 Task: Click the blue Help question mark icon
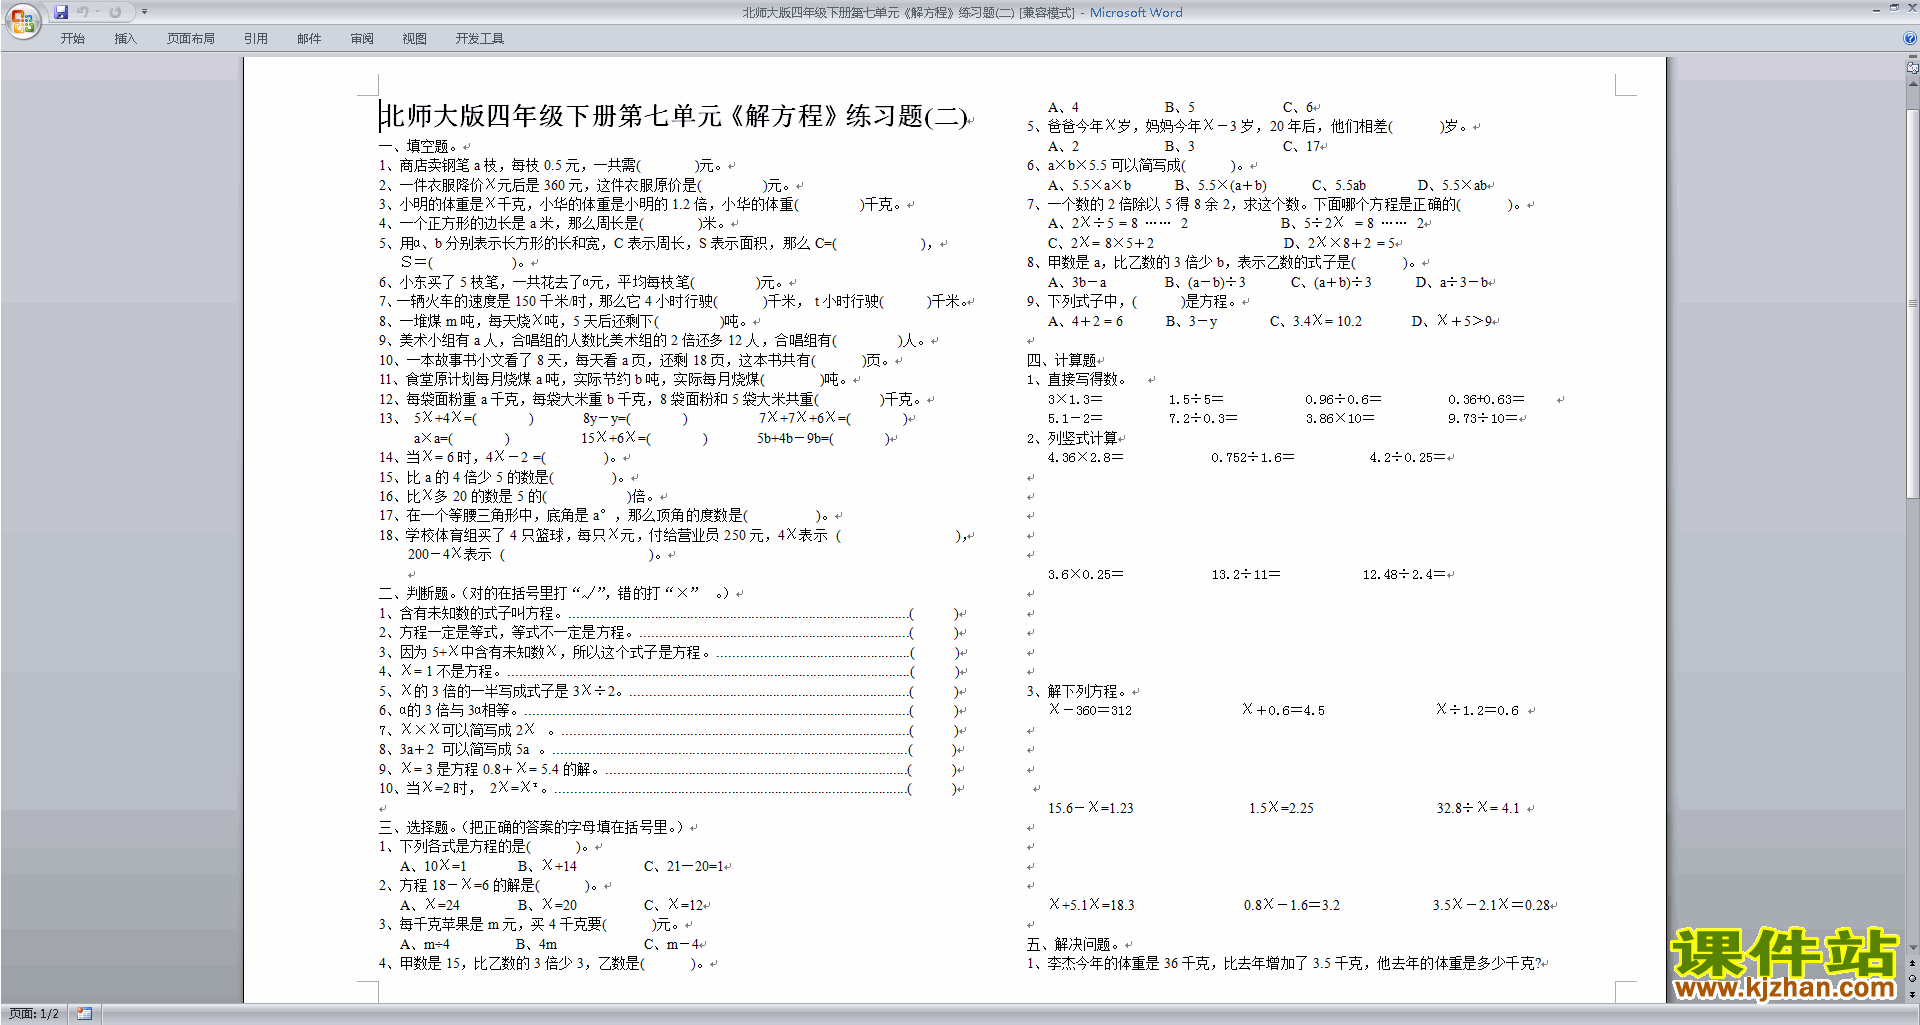pyautogui.click(x=1910, y=38)
